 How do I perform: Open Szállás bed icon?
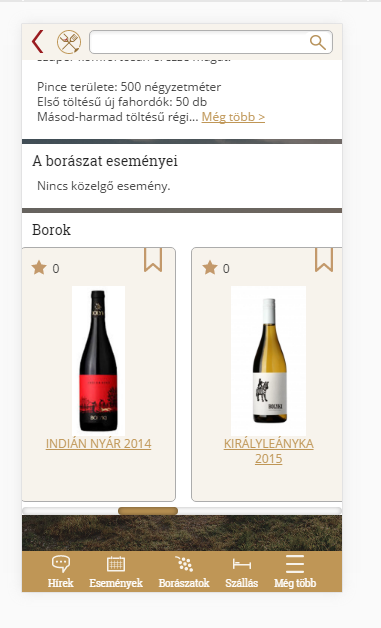click(x=242, y=564)
